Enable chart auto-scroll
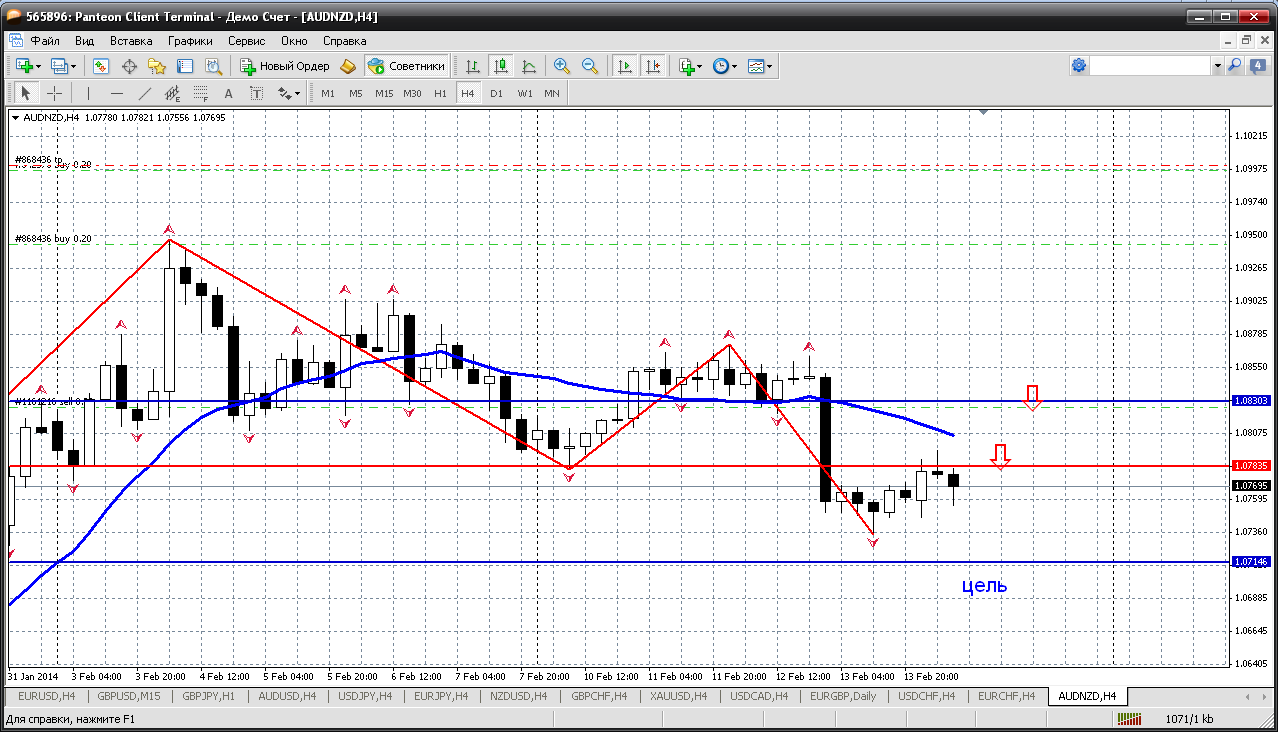This screenshot has width=1278, height=732. [x=625, y=66]
